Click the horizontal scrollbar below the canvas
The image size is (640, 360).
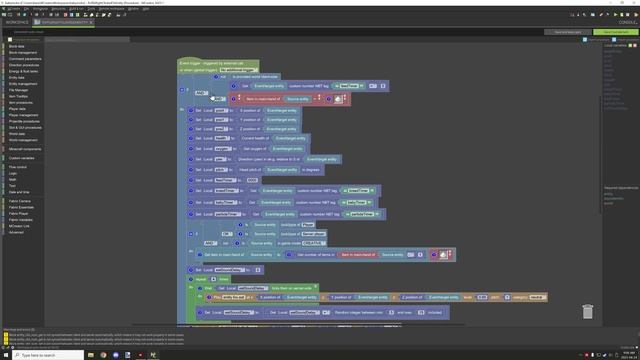299,325
